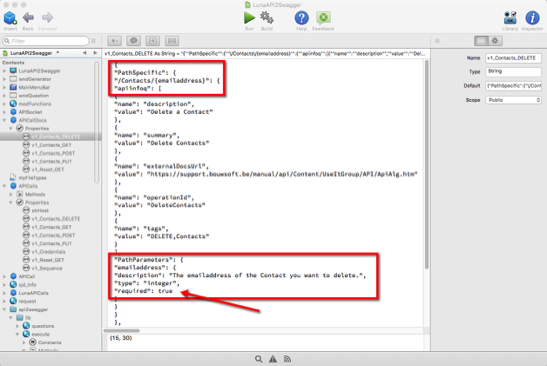Viewport: 547px width, 366px height.
Task: Click the "Delete a Contact" value text
Action: (x=180, y=112)
